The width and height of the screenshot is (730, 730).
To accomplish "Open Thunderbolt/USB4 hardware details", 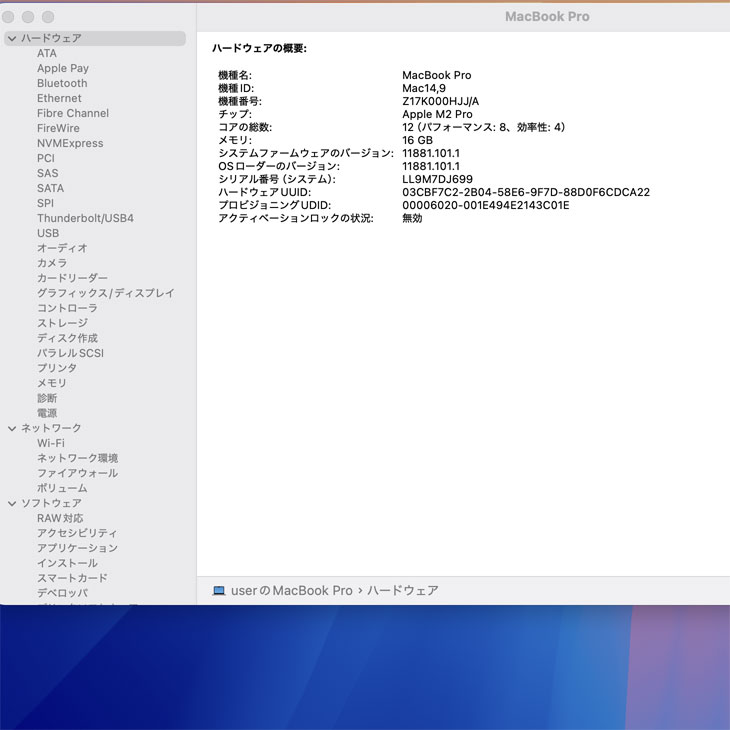I will [x=85, y=218].
